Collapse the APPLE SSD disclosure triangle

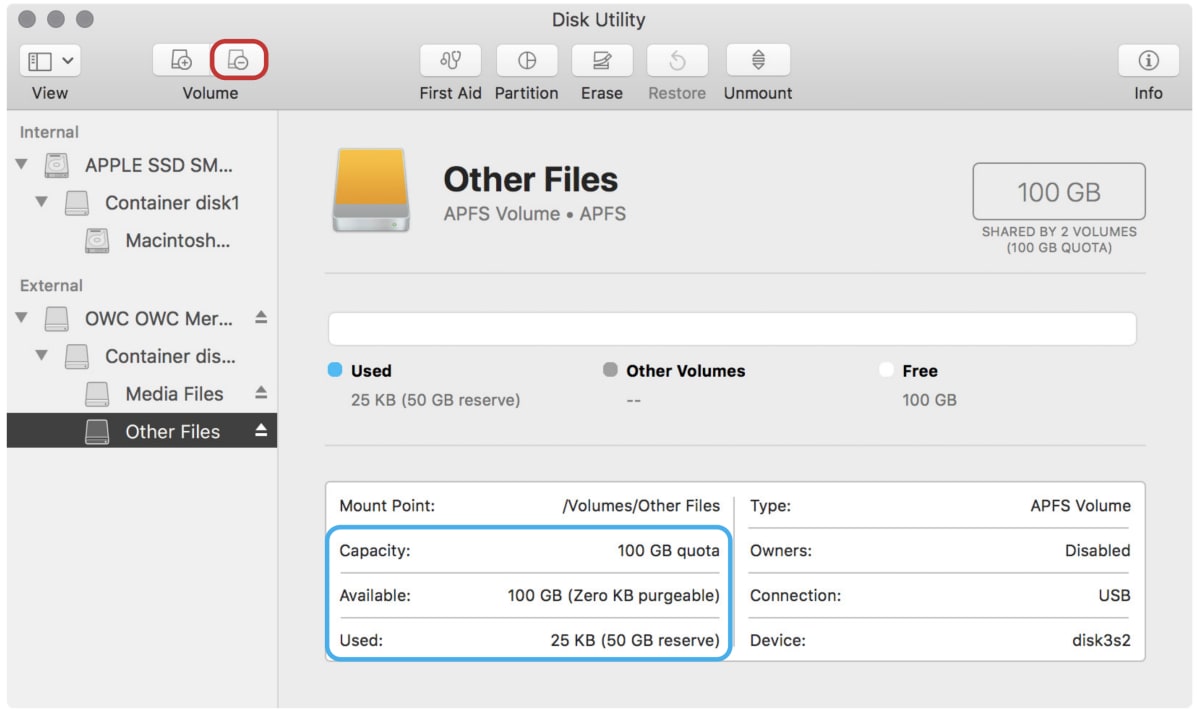[21, 164]
